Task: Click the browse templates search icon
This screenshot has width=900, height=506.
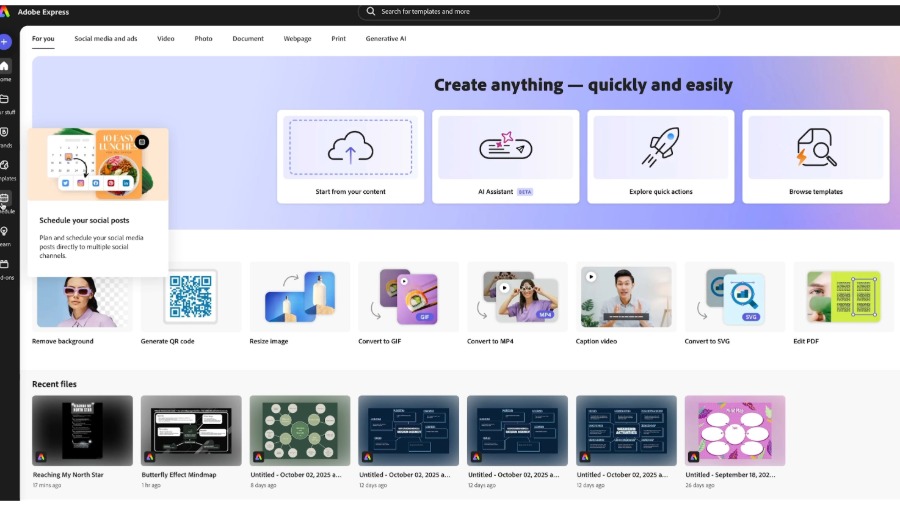Action: click(x=816, y=147)
